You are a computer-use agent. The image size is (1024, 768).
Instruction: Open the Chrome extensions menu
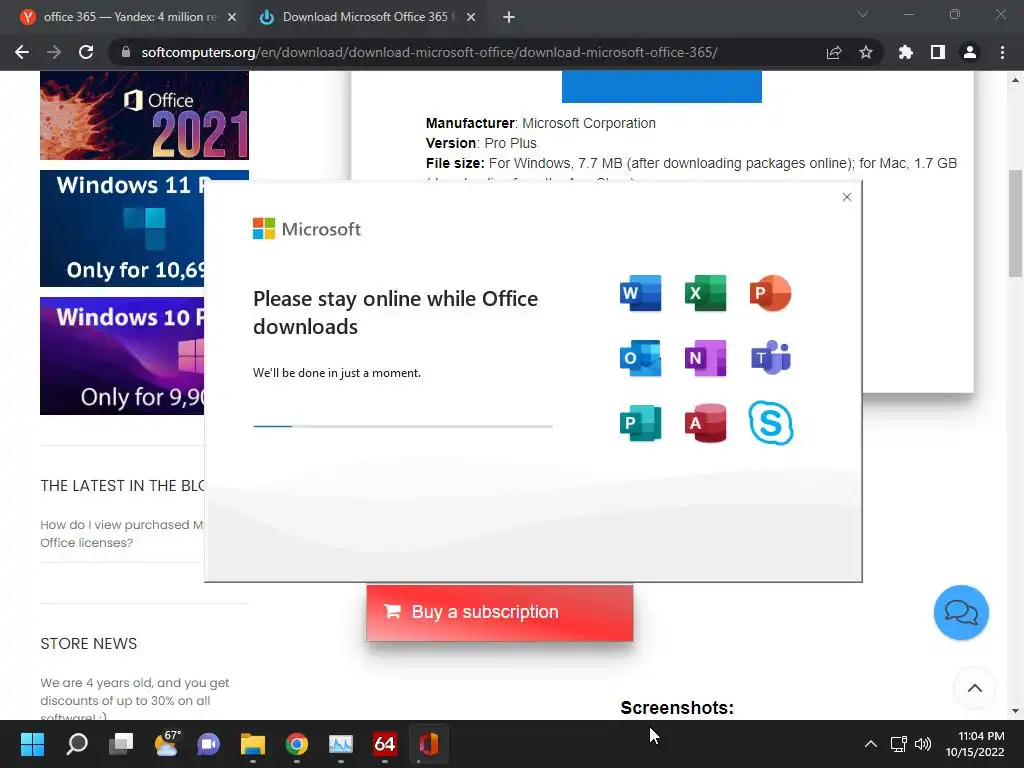[906, 52]
